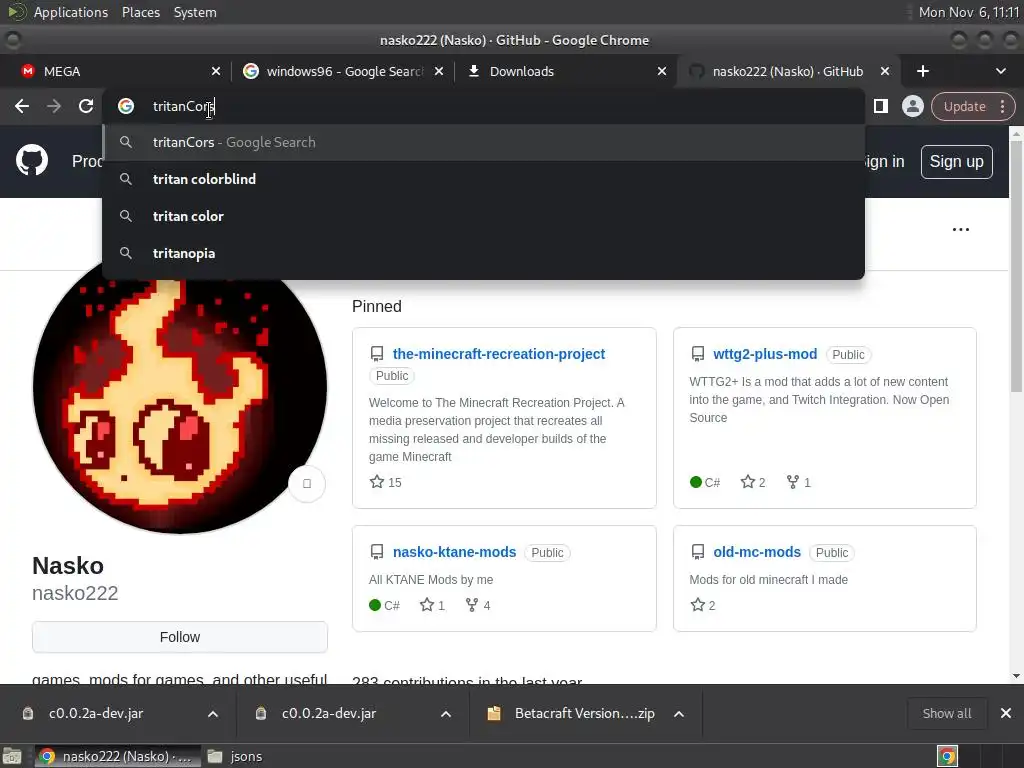Viewport: 1024px width, 768px height.
Task: Click the clock showing Mon Nov 6, 11:11
Action: [x=968, y=12]
